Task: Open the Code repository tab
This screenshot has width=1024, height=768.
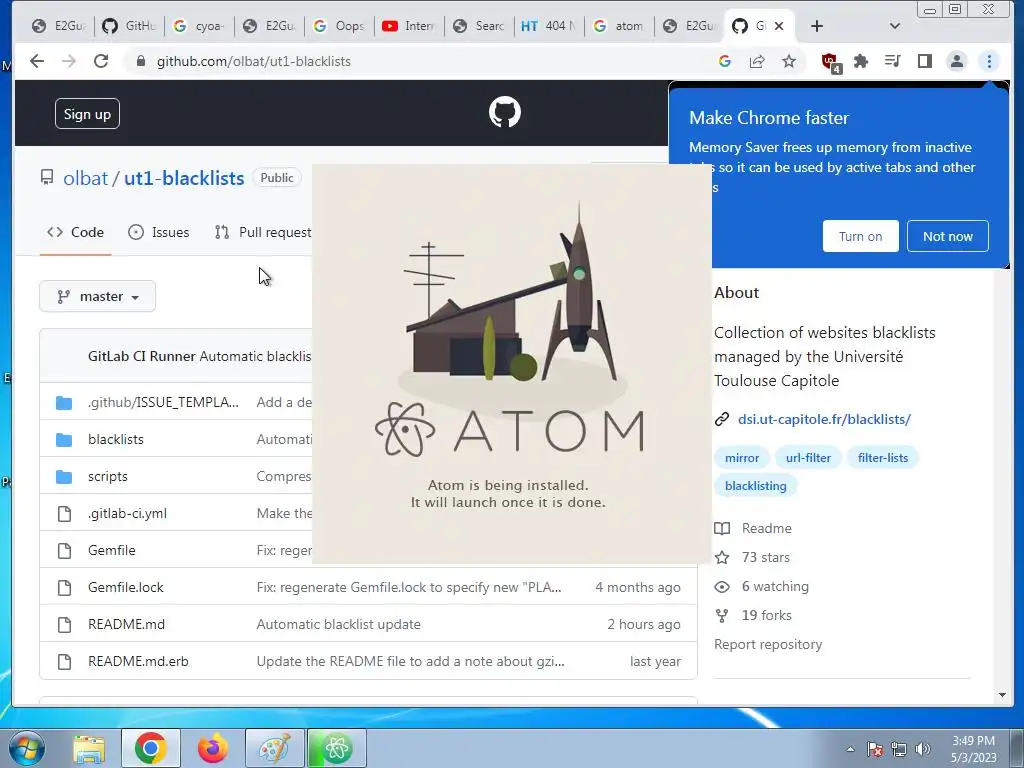Action: (75, 232)
